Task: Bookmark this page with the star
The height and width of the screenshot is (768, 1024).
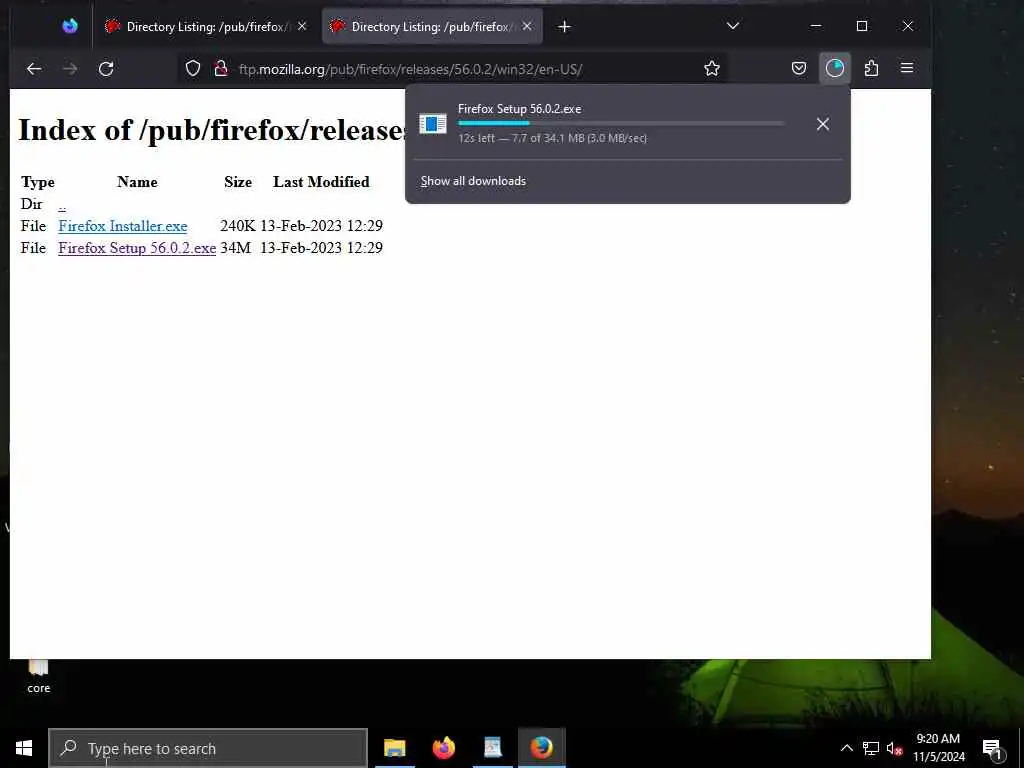Action: [712, 69]
